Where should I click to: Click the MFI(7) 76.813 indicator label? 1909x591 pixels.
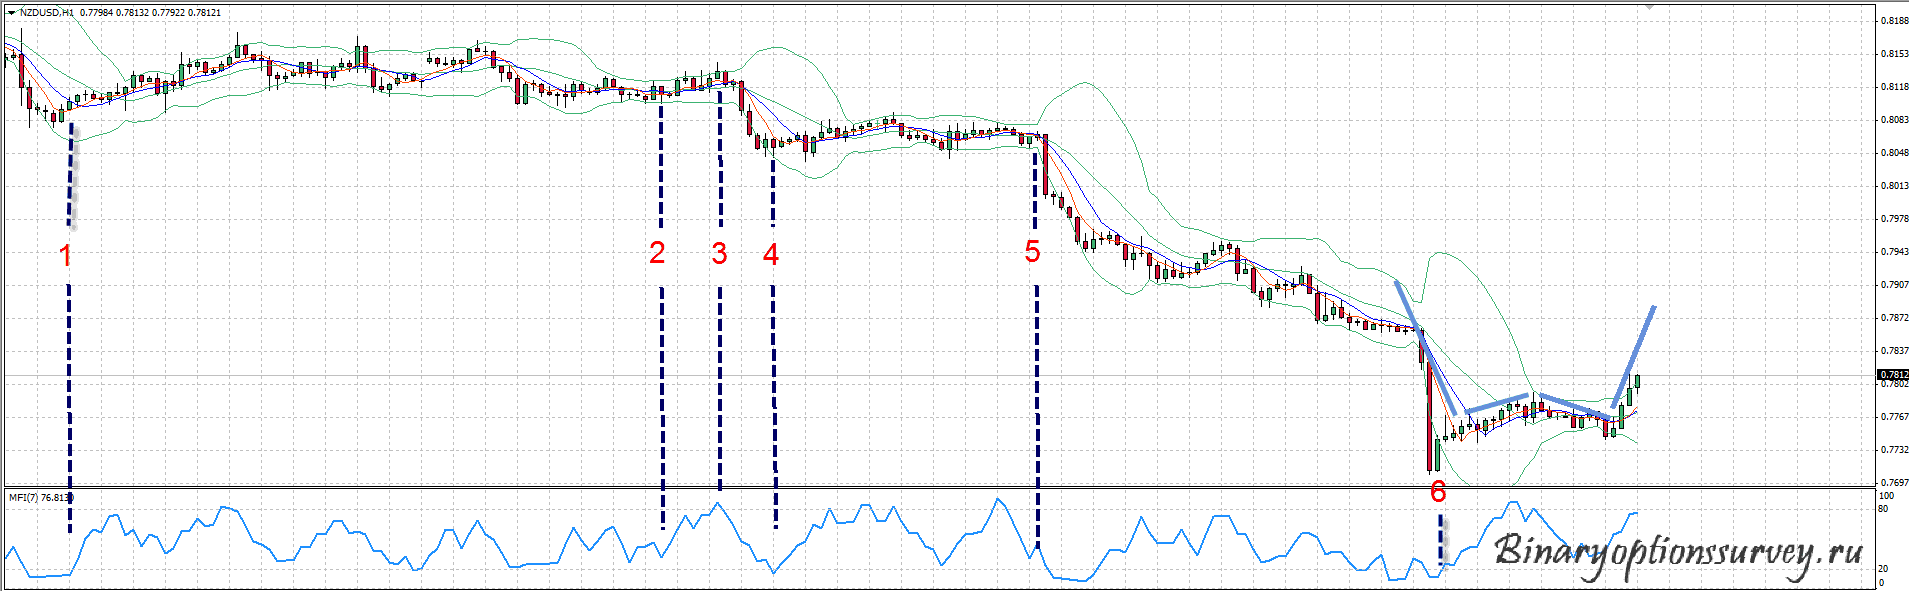tap(41, 497)
